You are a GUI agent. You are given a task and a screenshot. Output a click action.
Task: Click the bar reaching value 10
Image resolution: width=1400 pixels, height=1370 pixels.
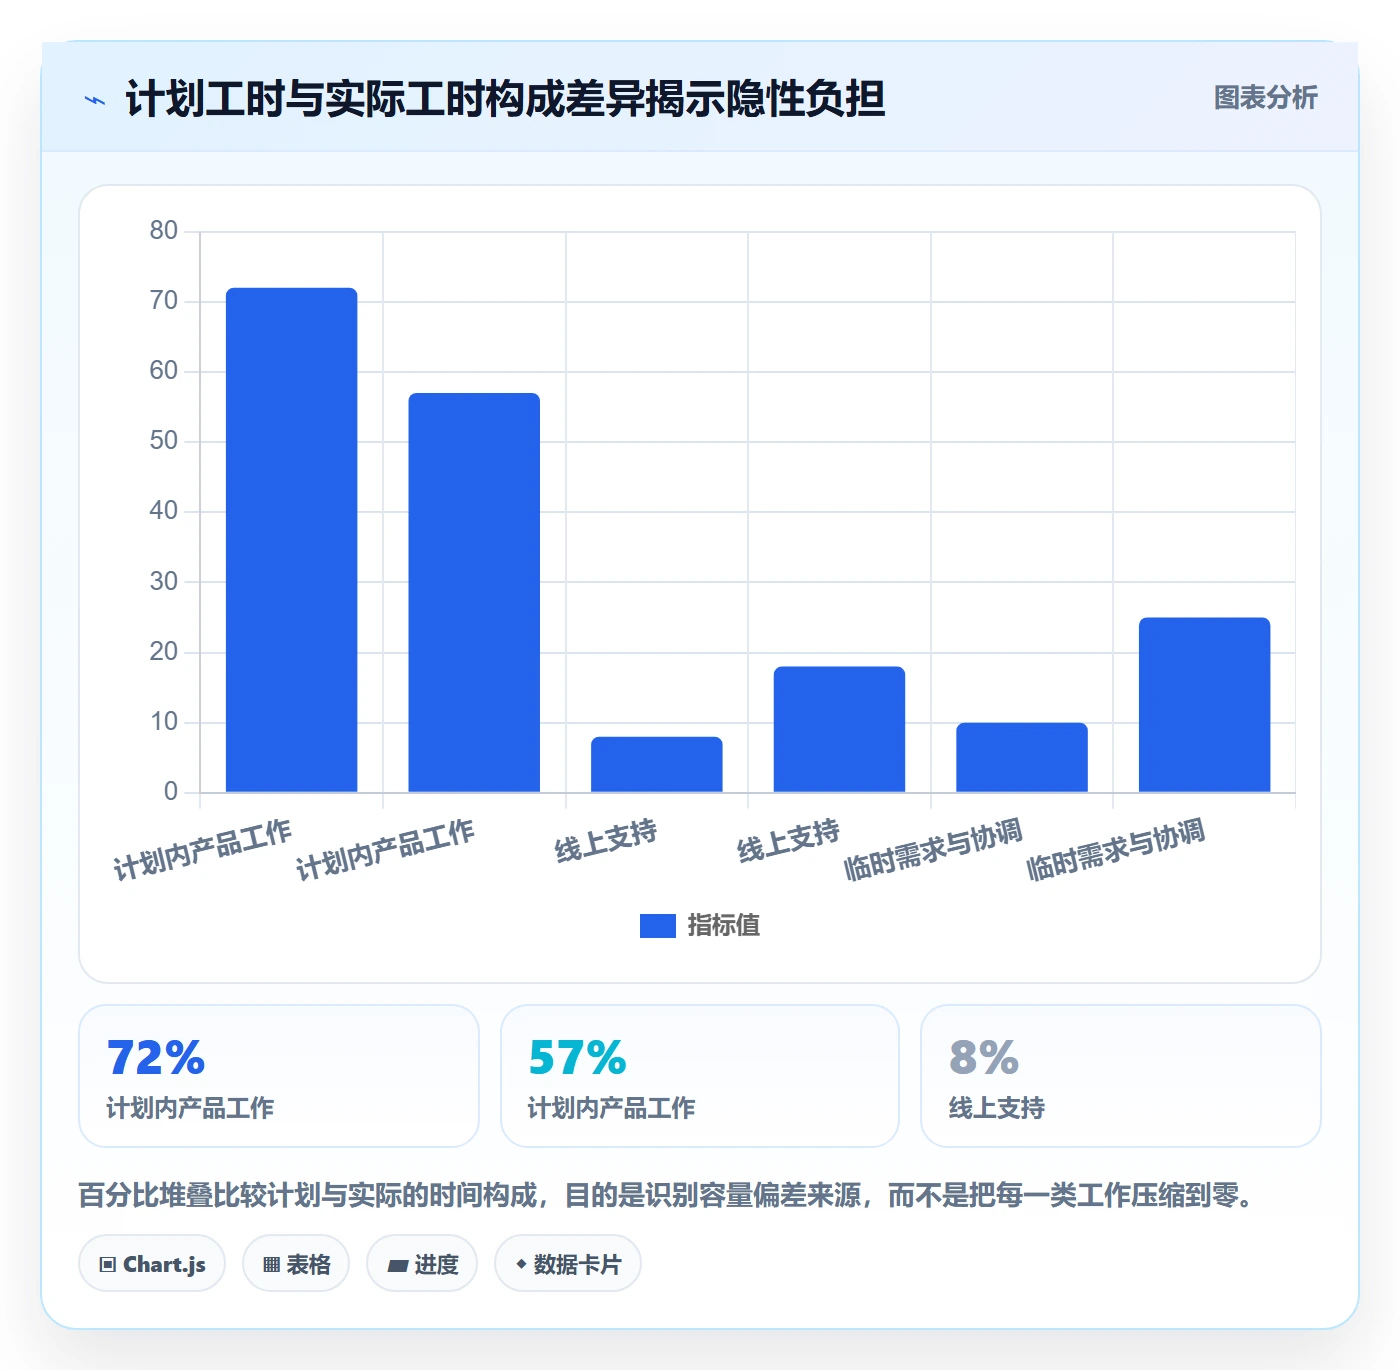click(1022, 758)
